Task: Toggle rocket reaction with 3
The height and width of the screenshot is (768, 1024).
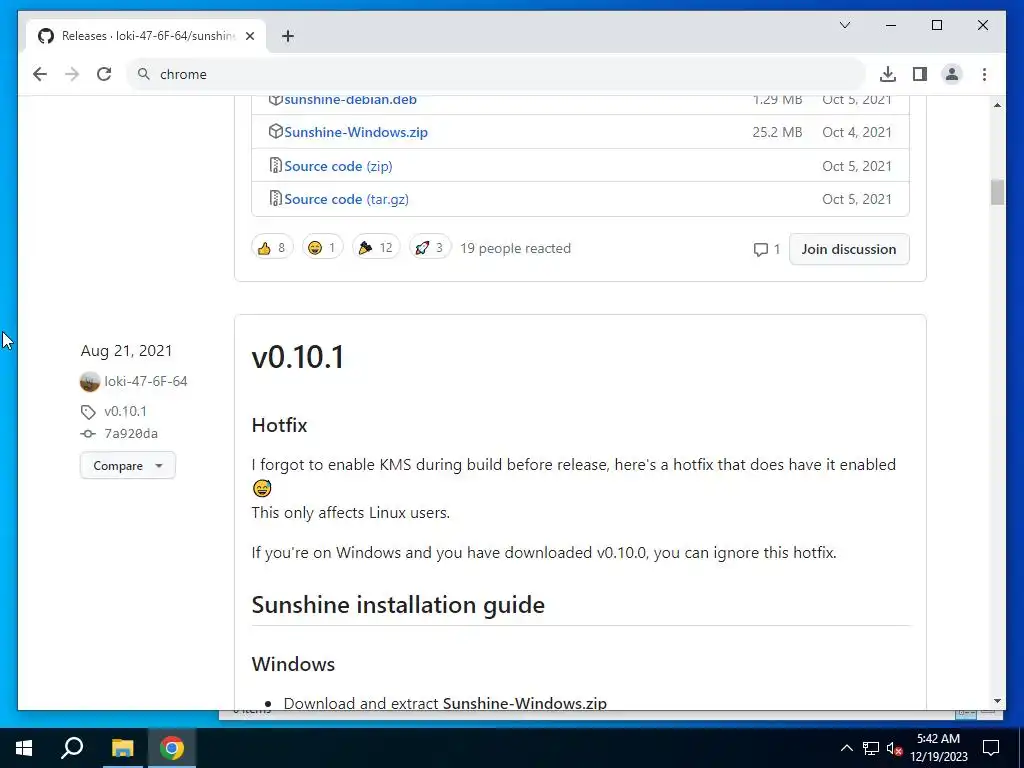Action: click(x=430, y=248)
